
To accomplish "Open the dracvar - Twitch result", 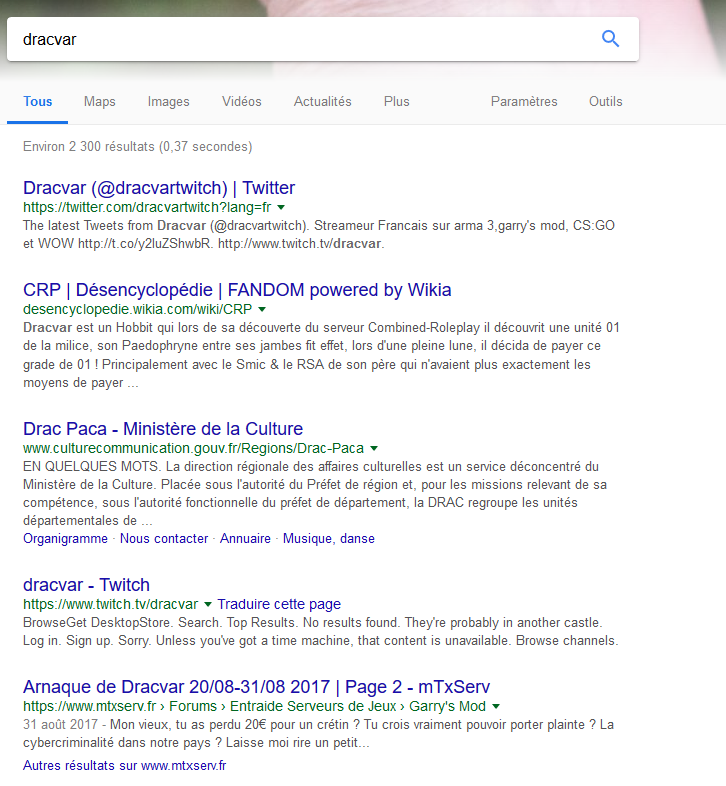I will point(86,585).
